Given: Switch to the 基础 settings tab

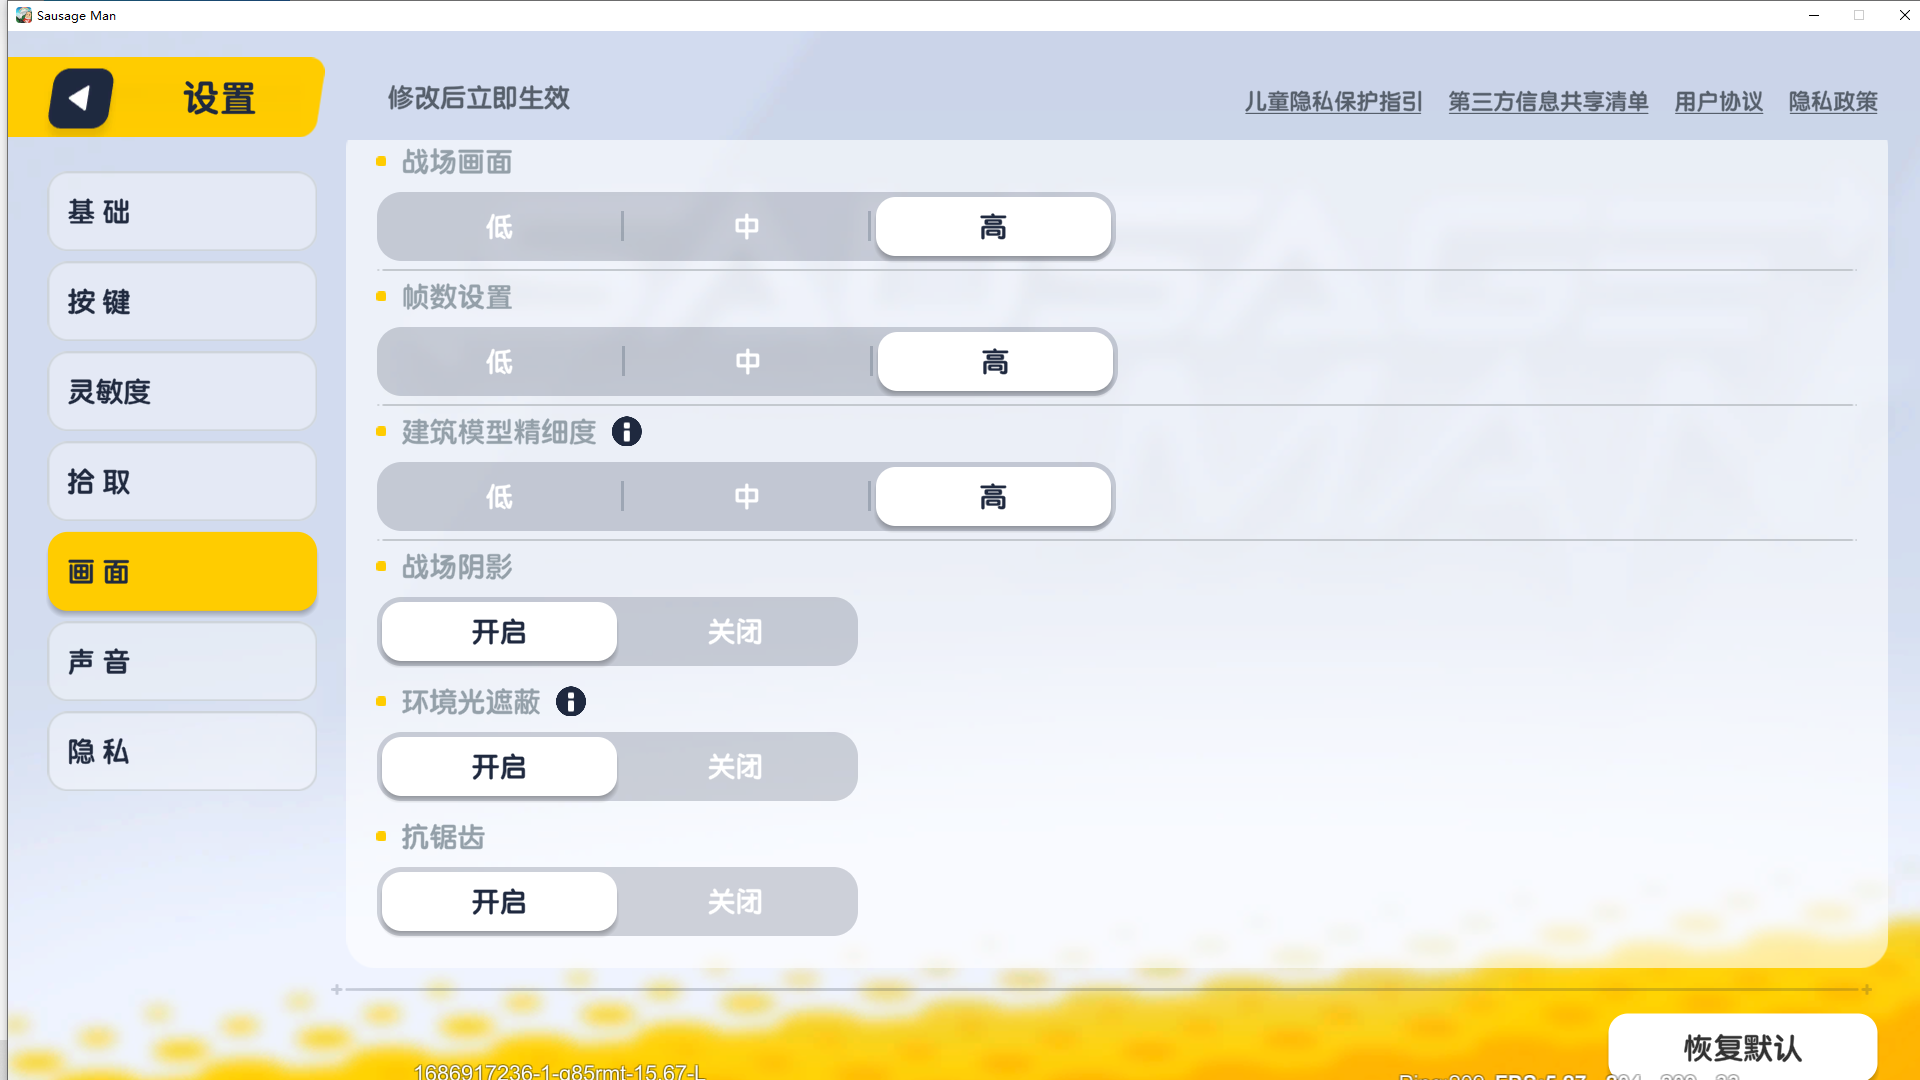Looking at the screenshot, I should [182, 212].
